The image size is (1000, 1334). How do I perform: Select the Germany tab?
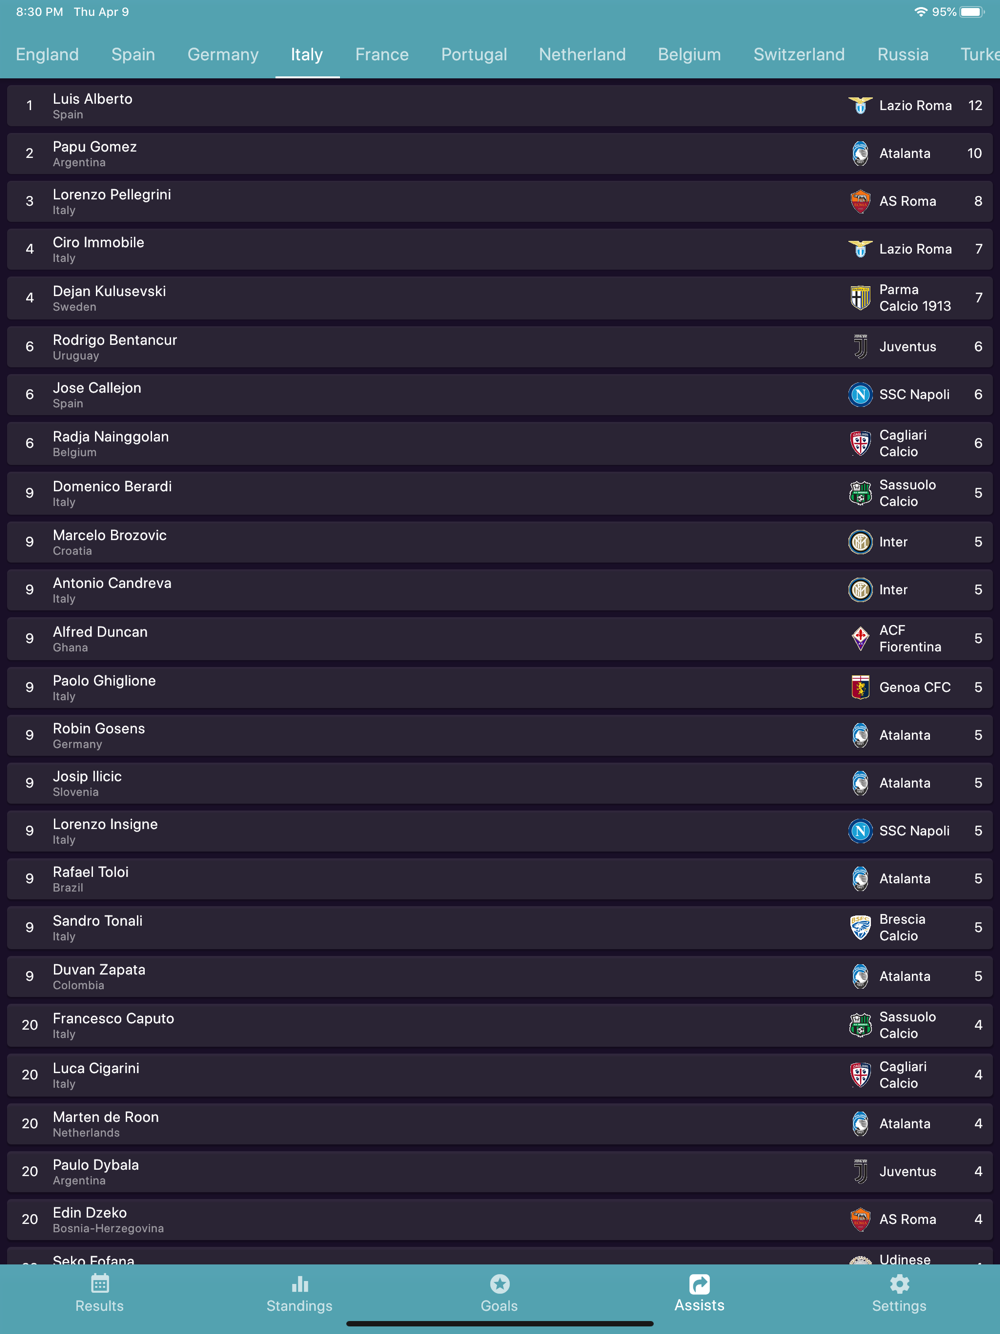pyautogui.click(x=223, y=54)
